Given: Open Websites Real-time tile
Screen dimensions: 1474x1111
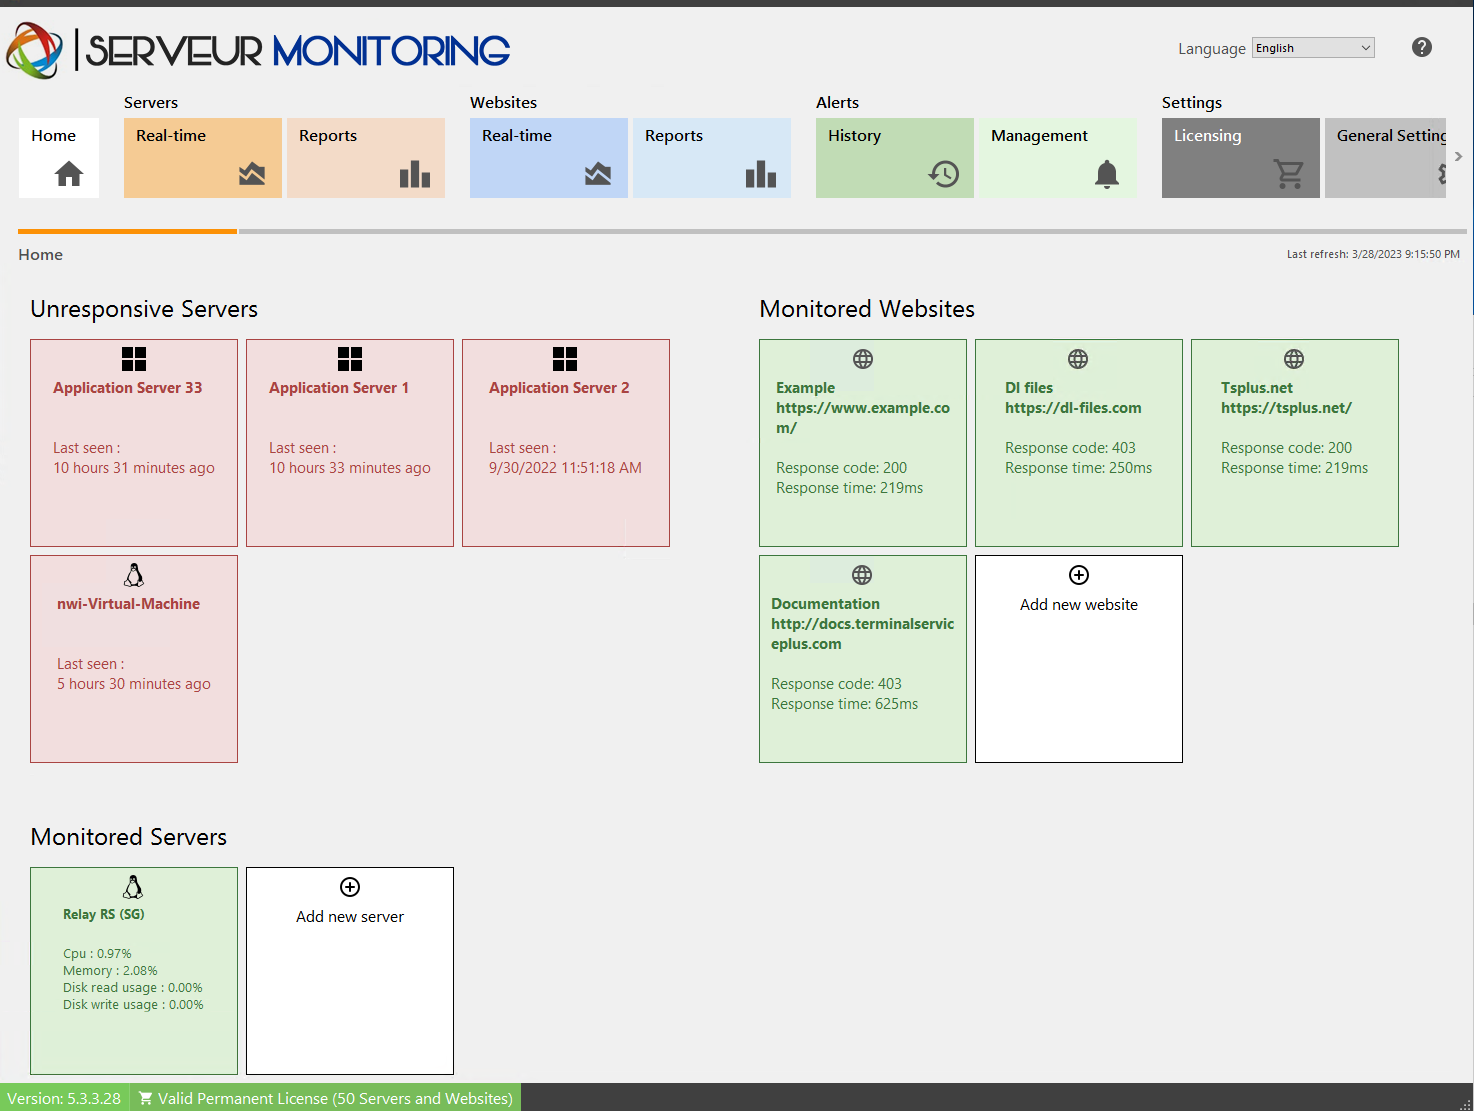Looking at the screenshot, I should [x=549, y=158].
